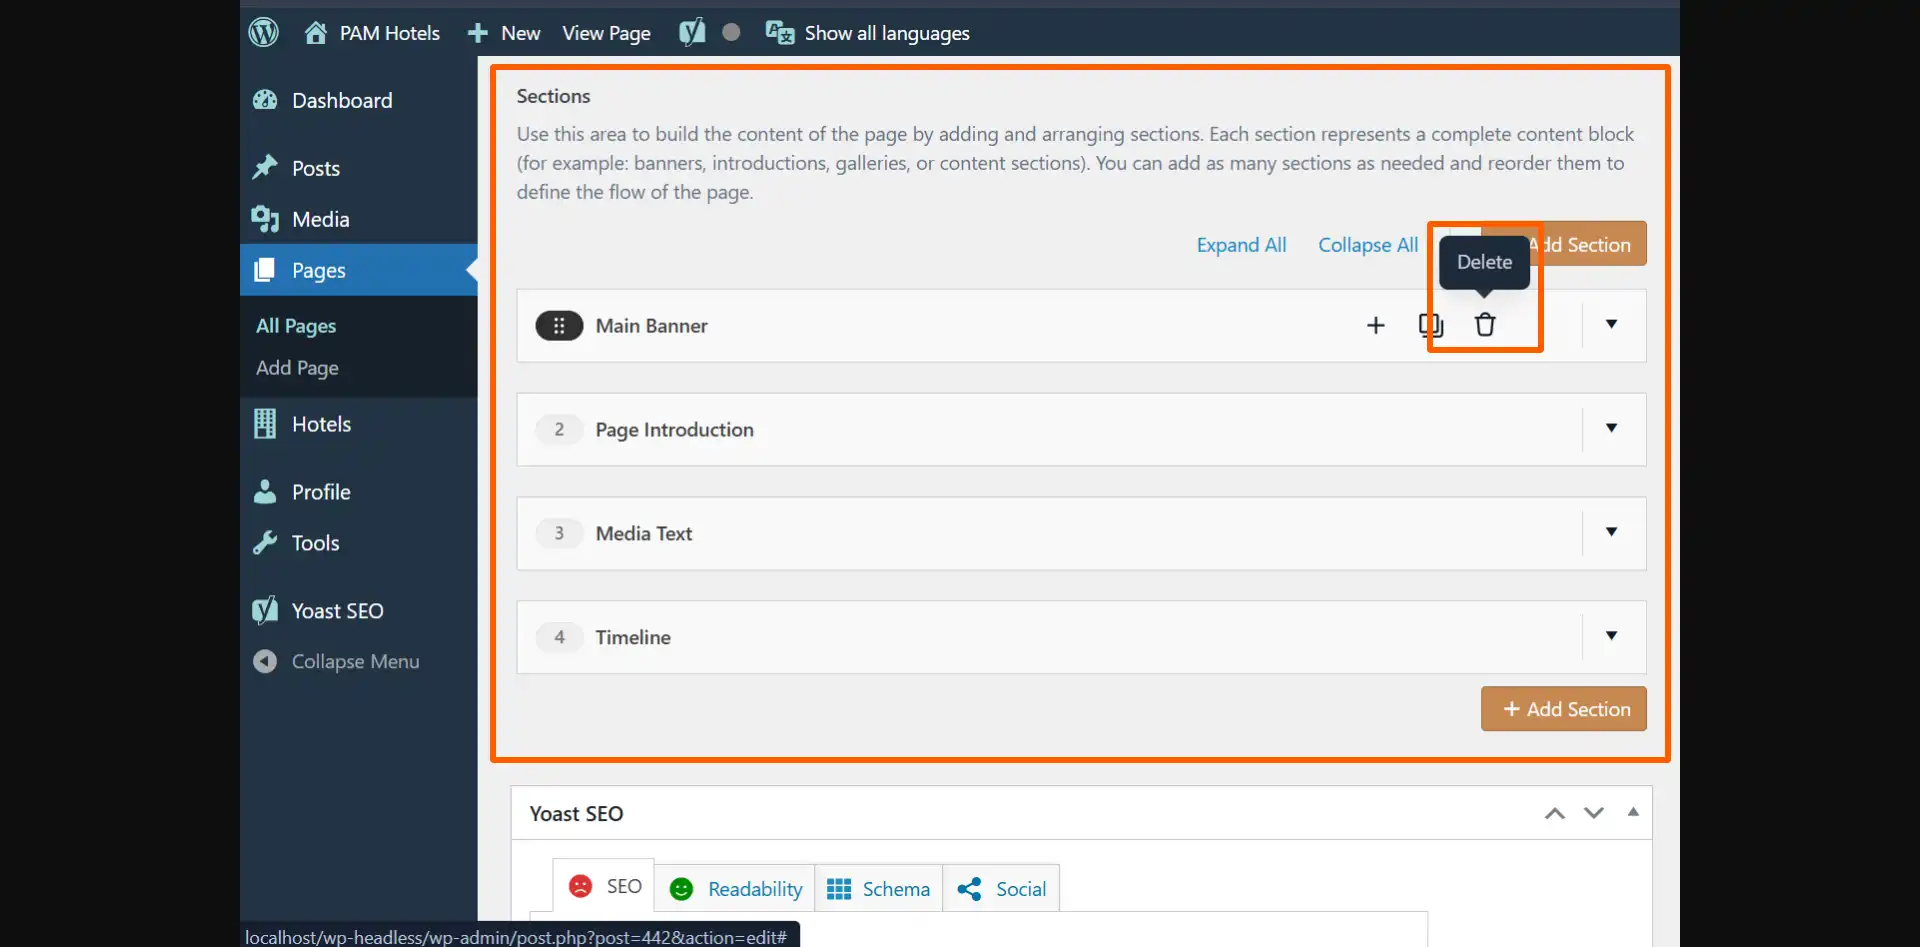This screenshot has height=947, width=1920.
Task: Toggle the Yoast SEO panel collapse triangle
Action: [1633, 812]
